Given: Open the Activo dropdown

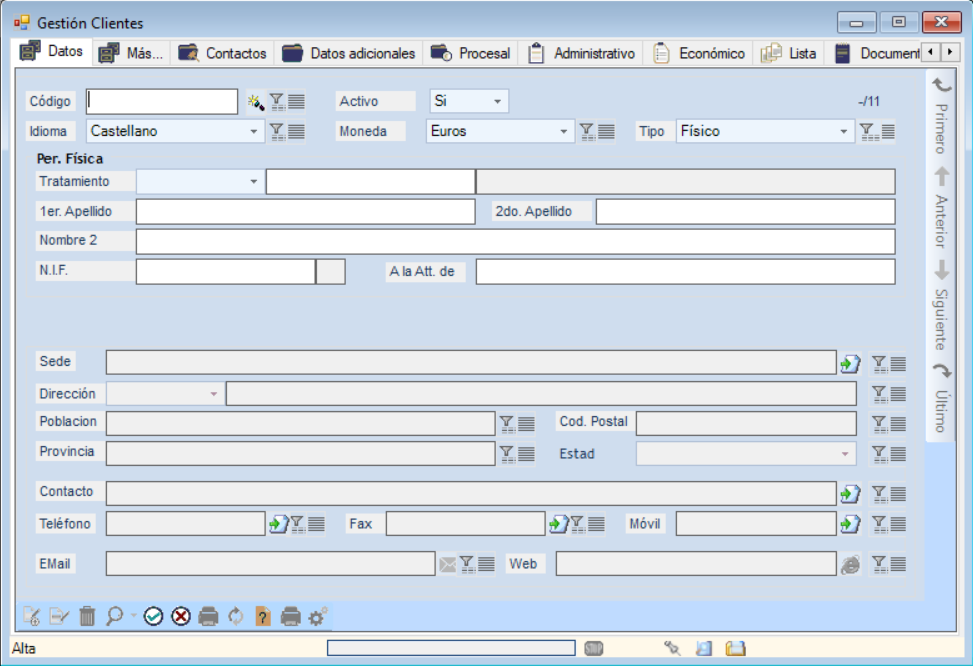Looking at the screenshot, I should 497,102.
